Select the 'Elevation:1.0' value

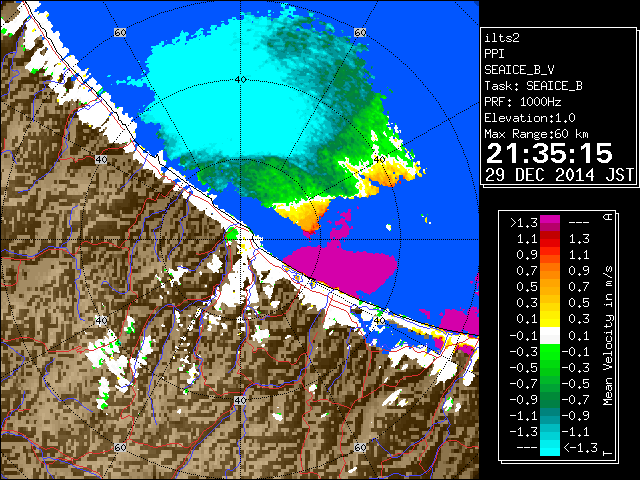click(529, 118)
